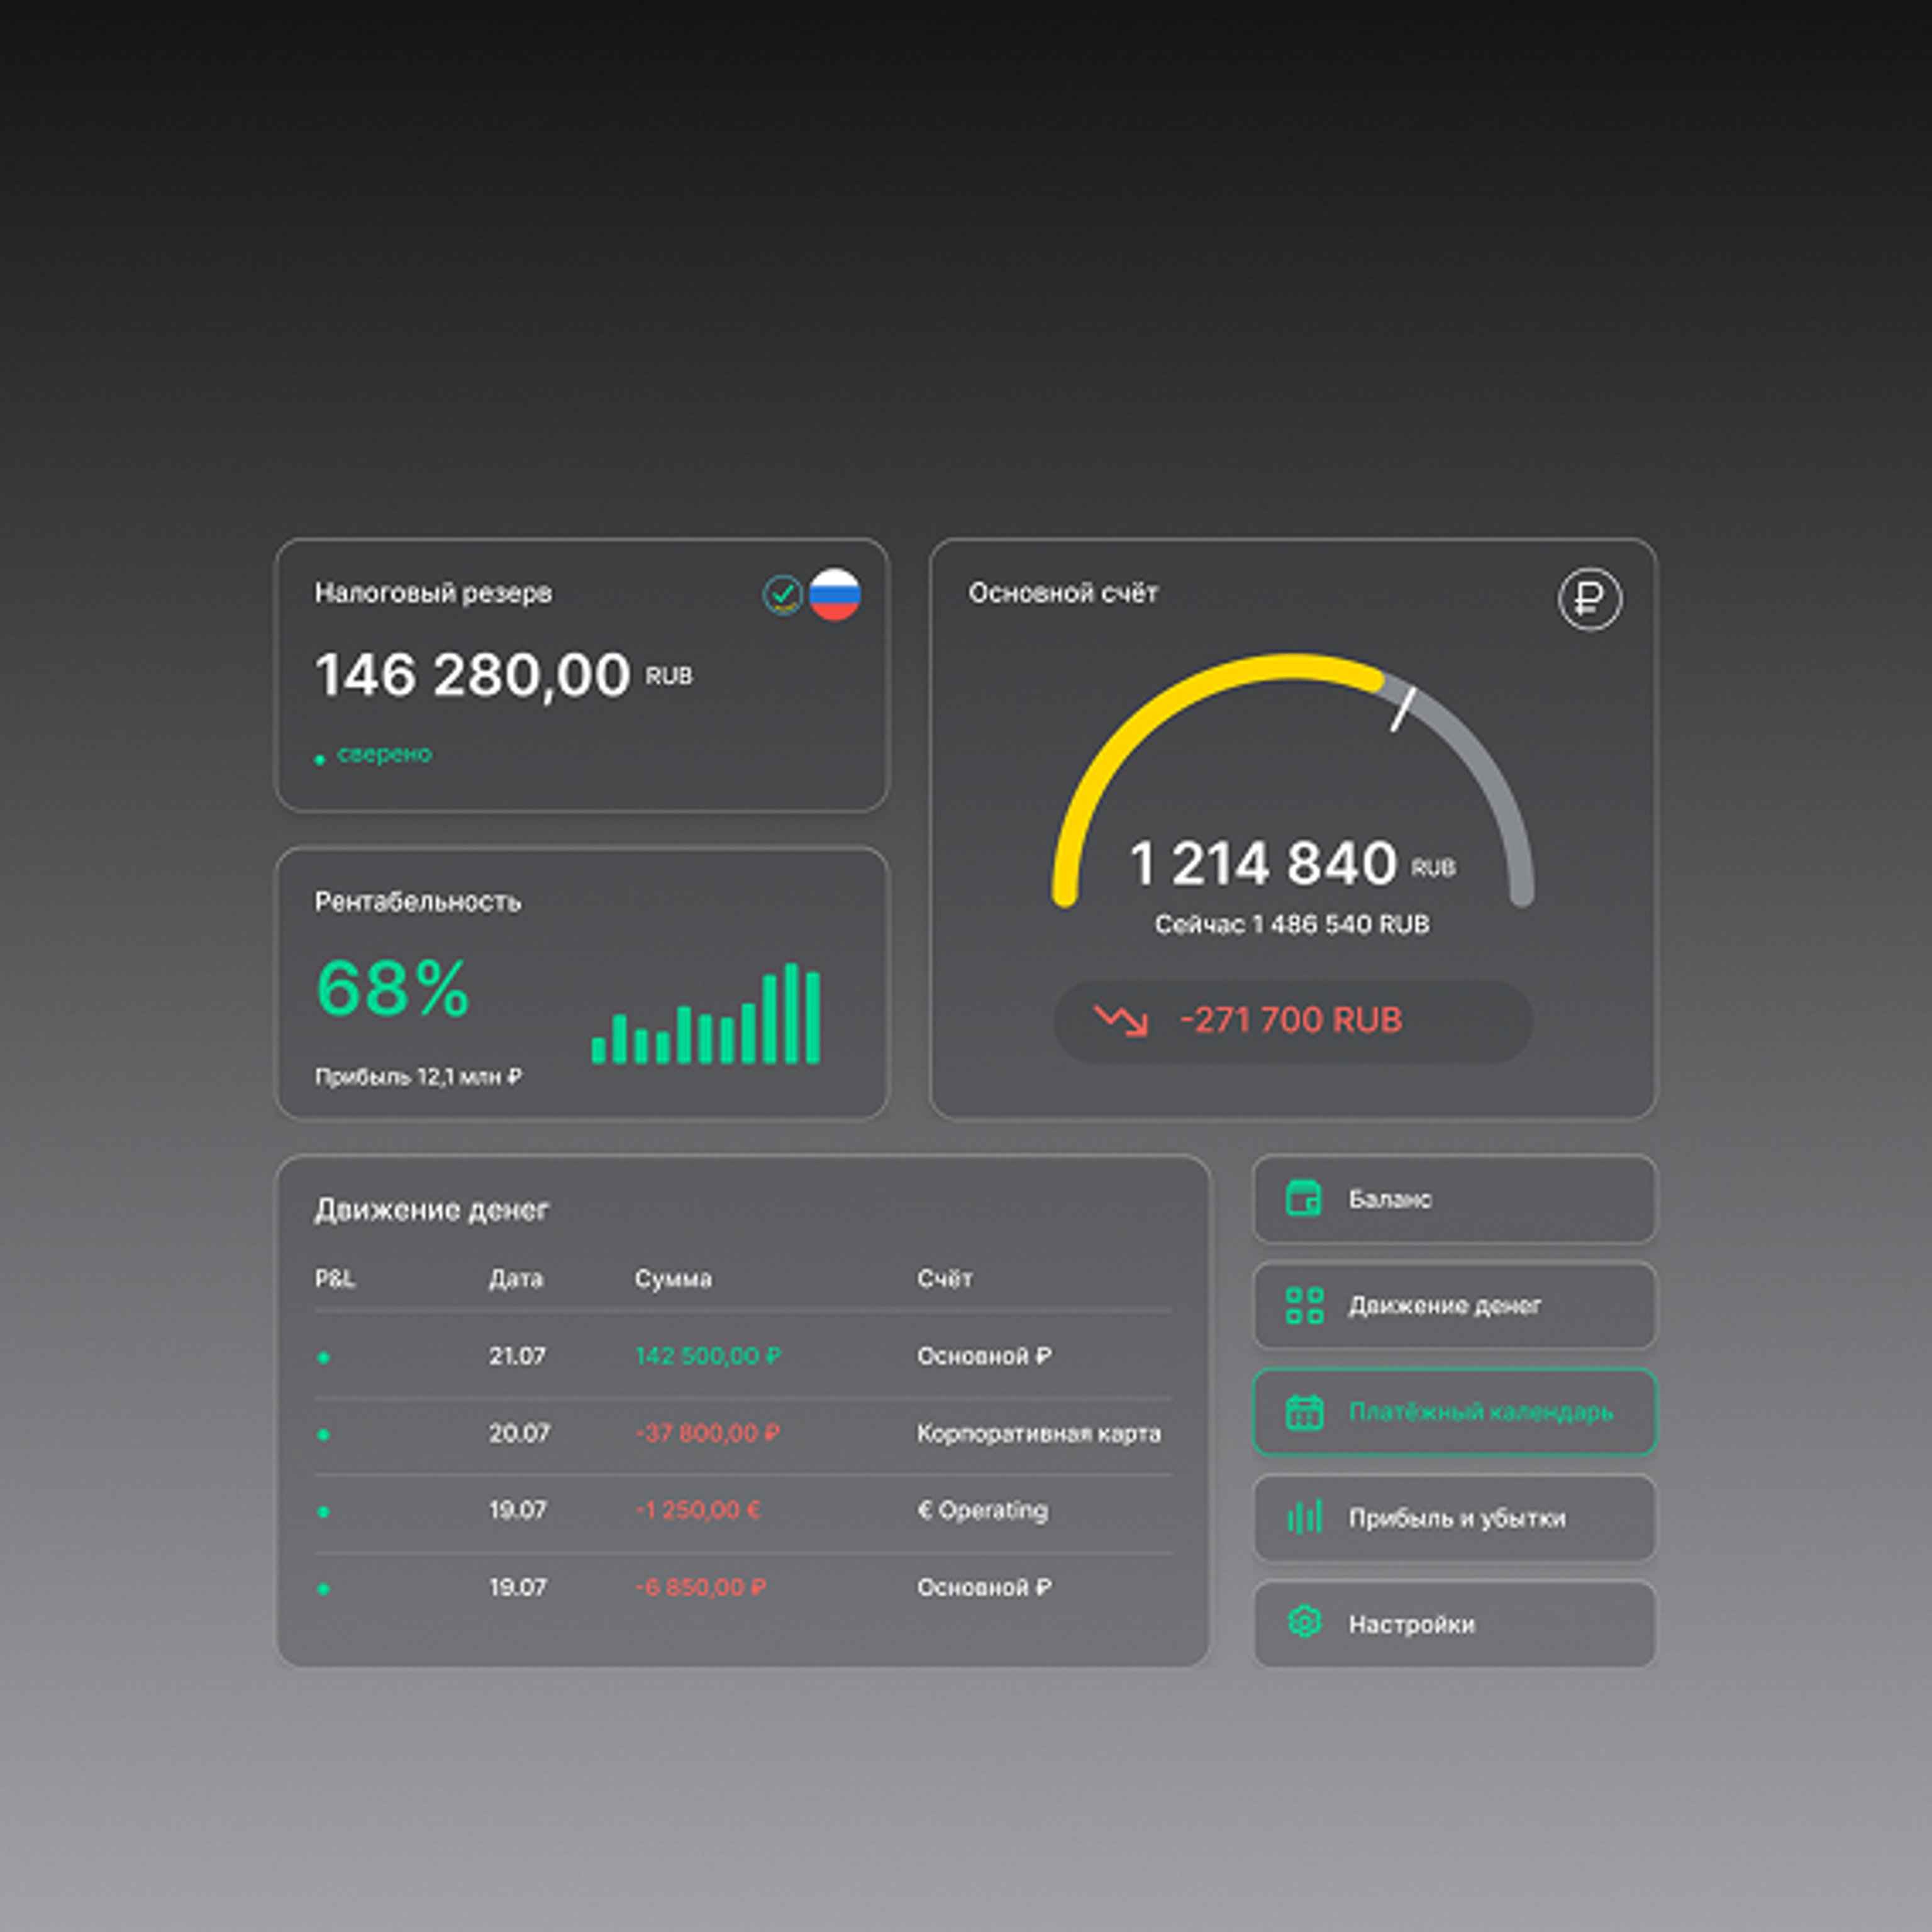The width and height of the screenshot is (1932, 1932).
Task: Click the red downward trend arrow icon
Action: coord(1120,1020)
